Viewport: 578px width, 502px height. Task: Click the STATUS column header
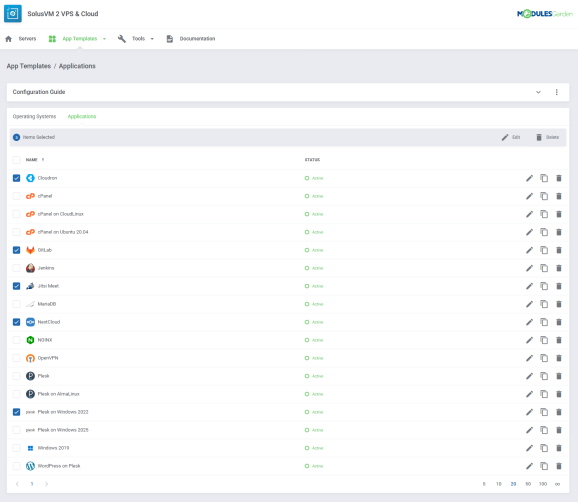(312, 160)
